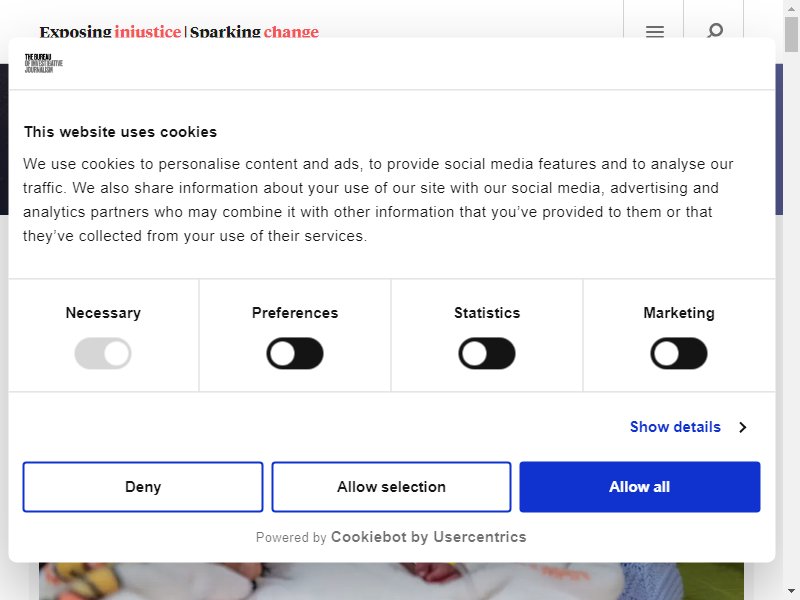Screen dimensions: 800x600
Task: Click the search magnifier icon
Action: click(715, 31)
